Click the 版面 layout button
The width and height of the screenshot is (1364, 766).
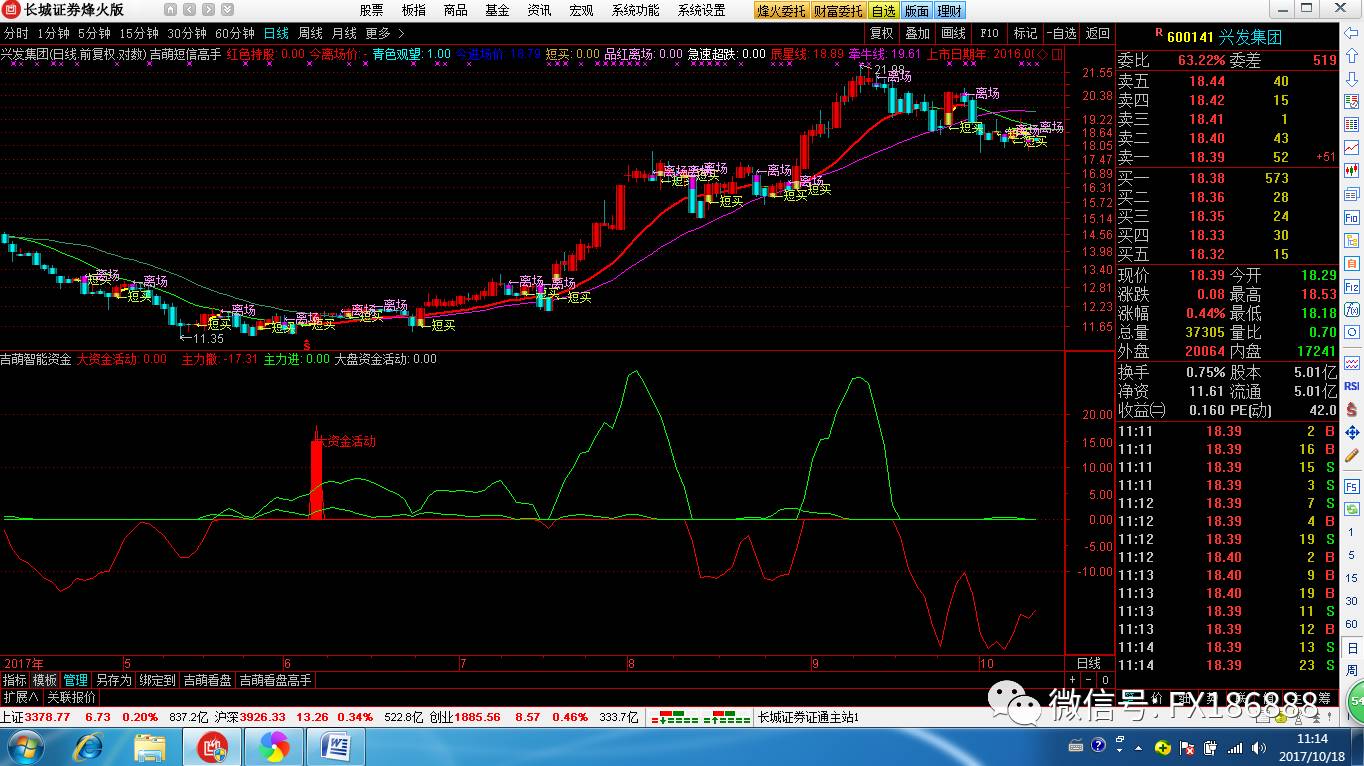pyautogui.click(x=916, y=11)
